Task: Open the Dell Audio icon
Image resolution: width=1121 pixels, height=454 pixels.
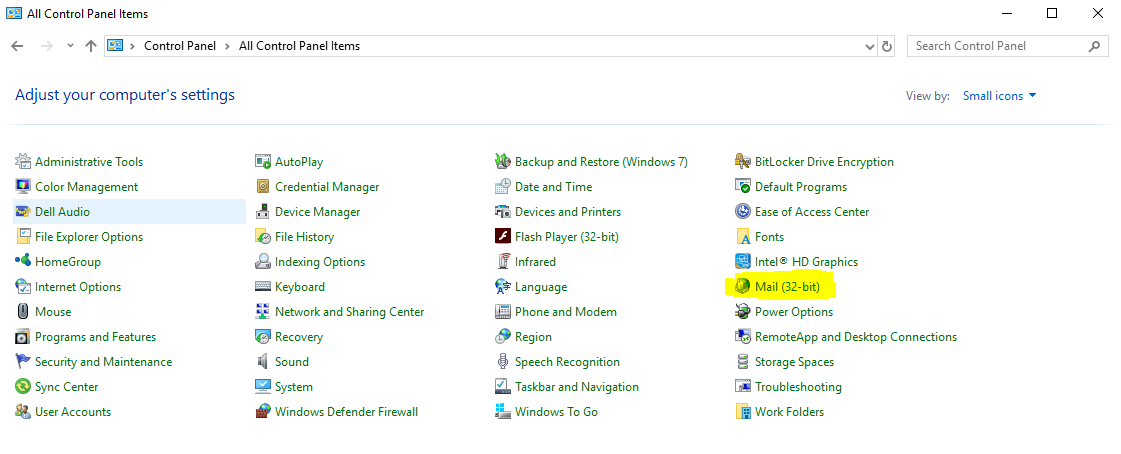Action: tap(23, 212)
